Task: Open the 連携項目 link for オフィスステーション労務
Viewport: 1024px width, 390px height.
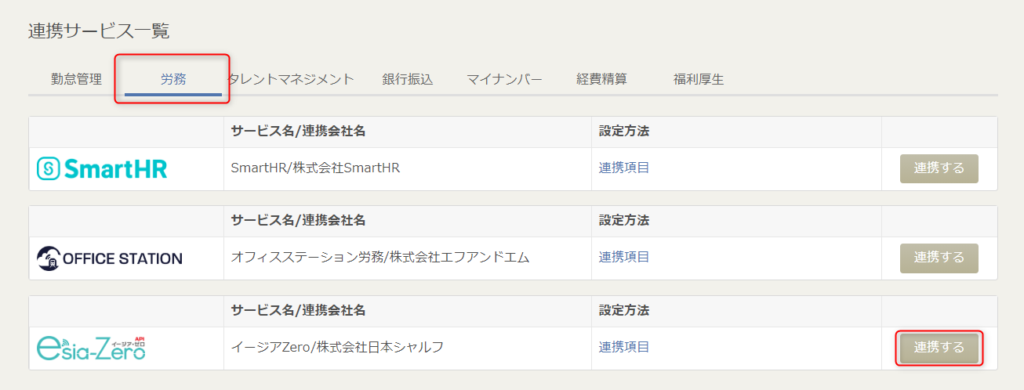Action: [624, 257]
